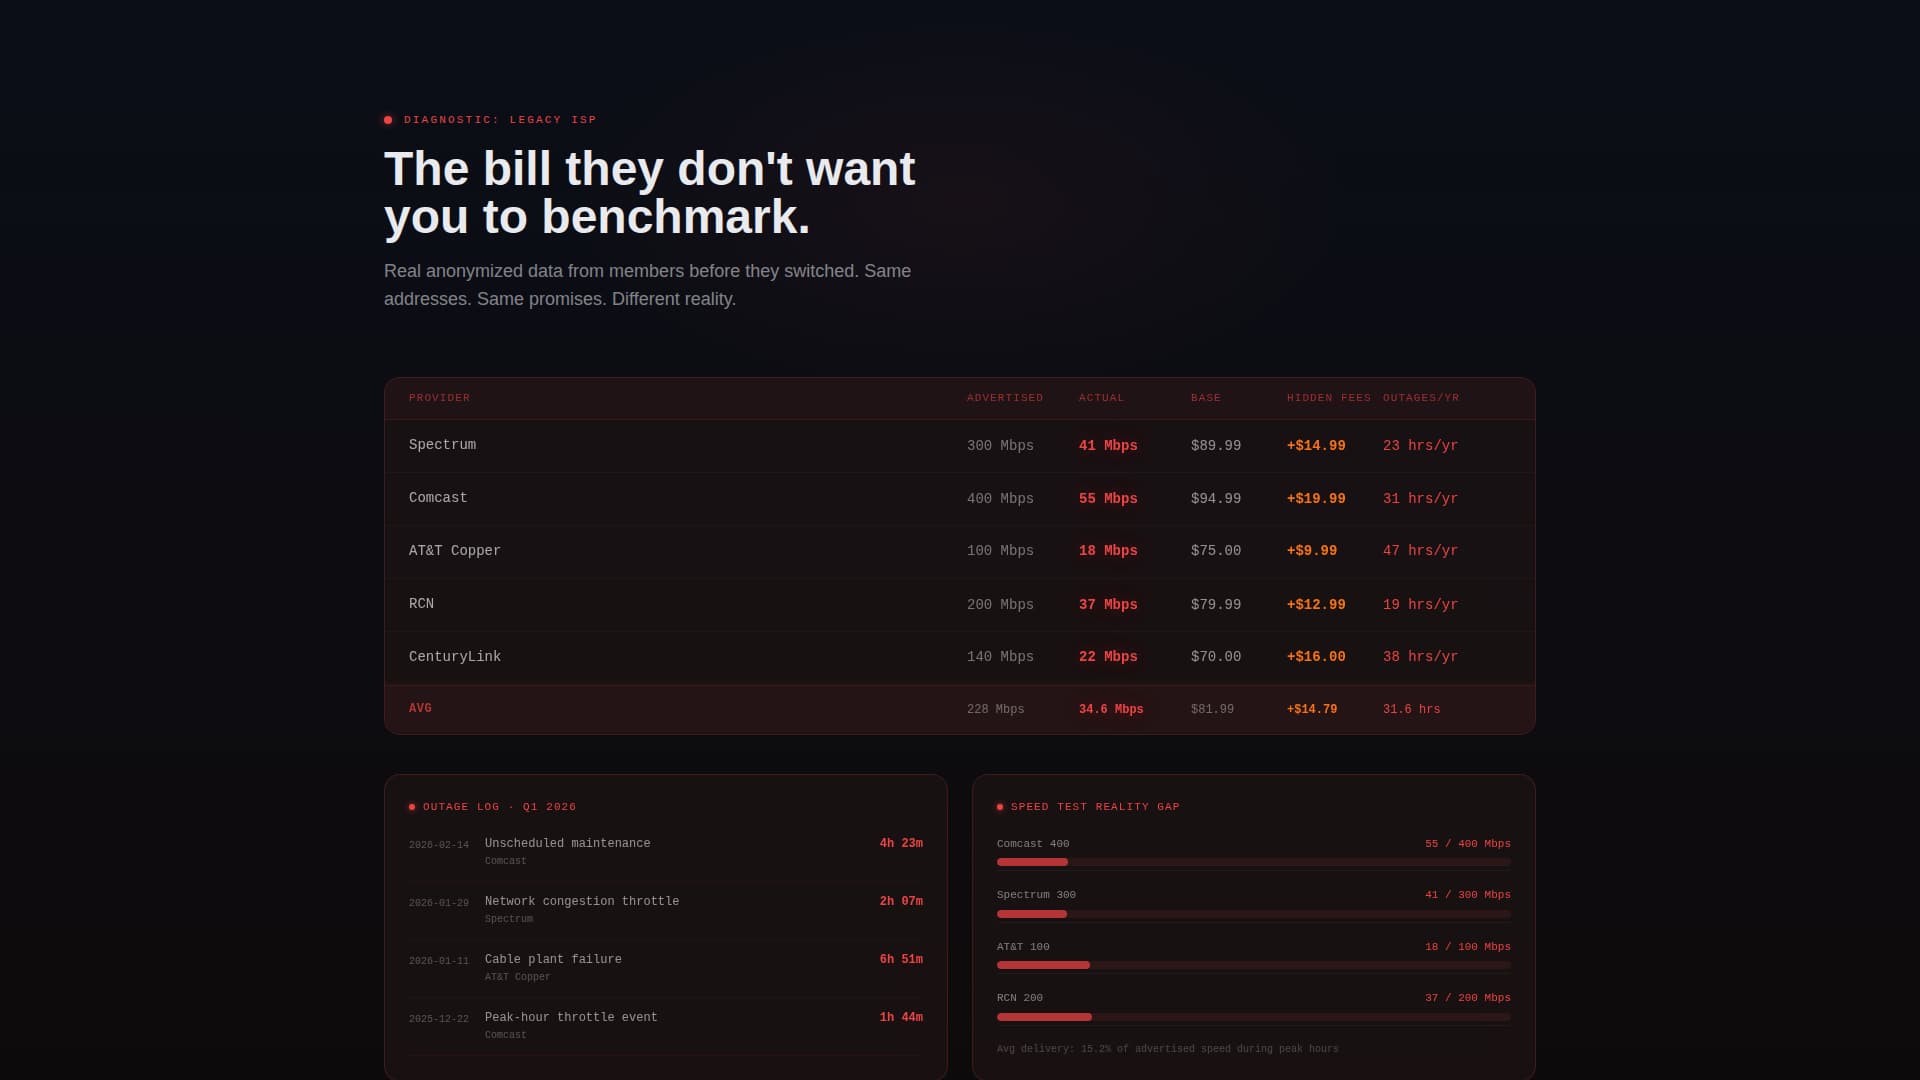Click the Actual column header

[x=1101, y=398]
